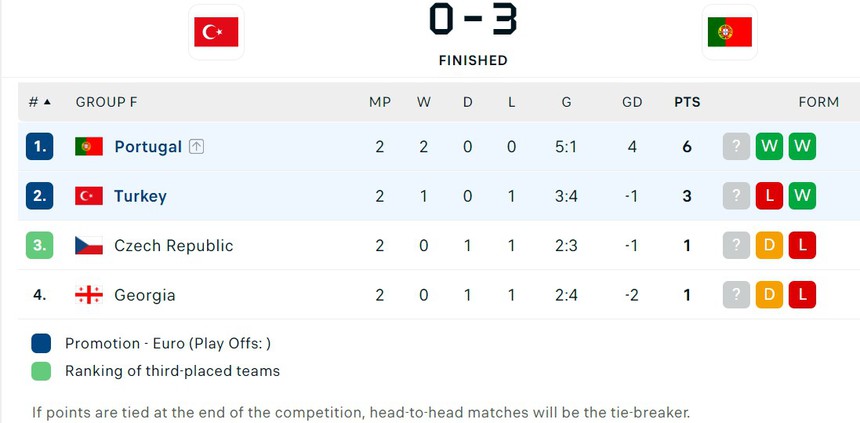
Task: Click the Georgia flag icon
Action: 89,295
